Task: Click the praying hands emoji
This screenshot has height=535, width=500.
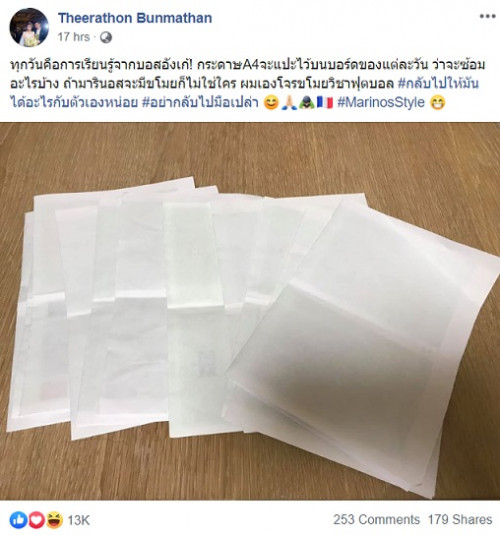Action: click(289, 103)
